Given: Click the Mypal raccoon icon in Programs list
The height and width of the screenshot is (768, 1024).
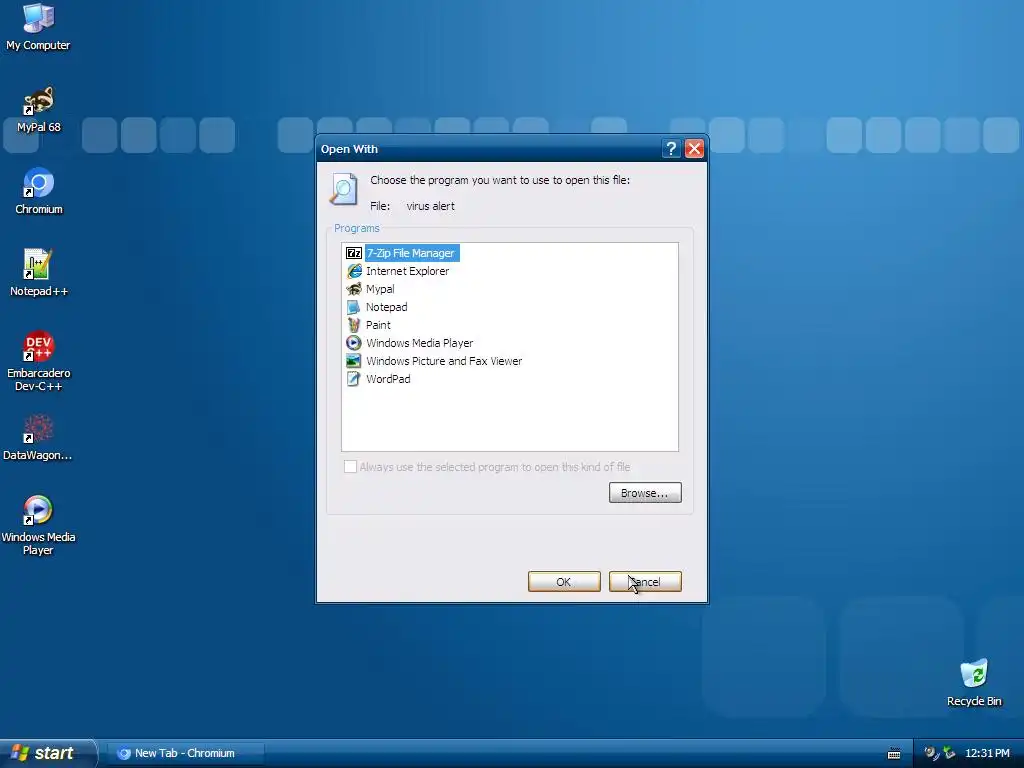Looking at the screenshot, I should pyautogui.click(x=354, y=289).
